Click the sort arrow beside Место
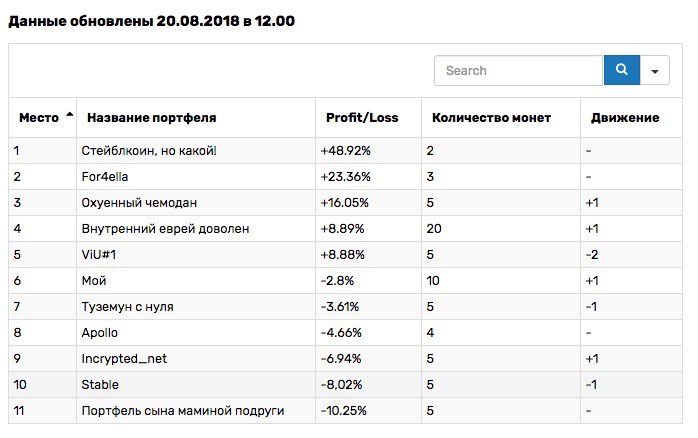Viewport: 698px width, 438px height. pos(69,114)
